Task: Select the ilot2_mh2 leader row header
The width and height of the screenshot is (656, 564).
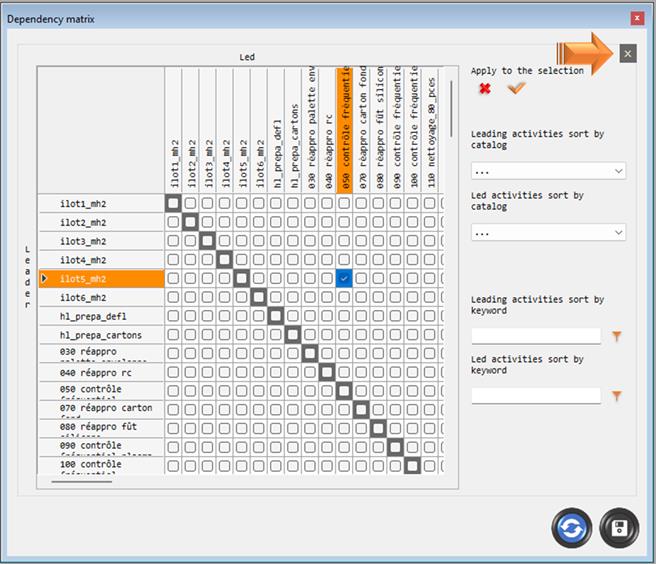Action: [x=101, y=223]
